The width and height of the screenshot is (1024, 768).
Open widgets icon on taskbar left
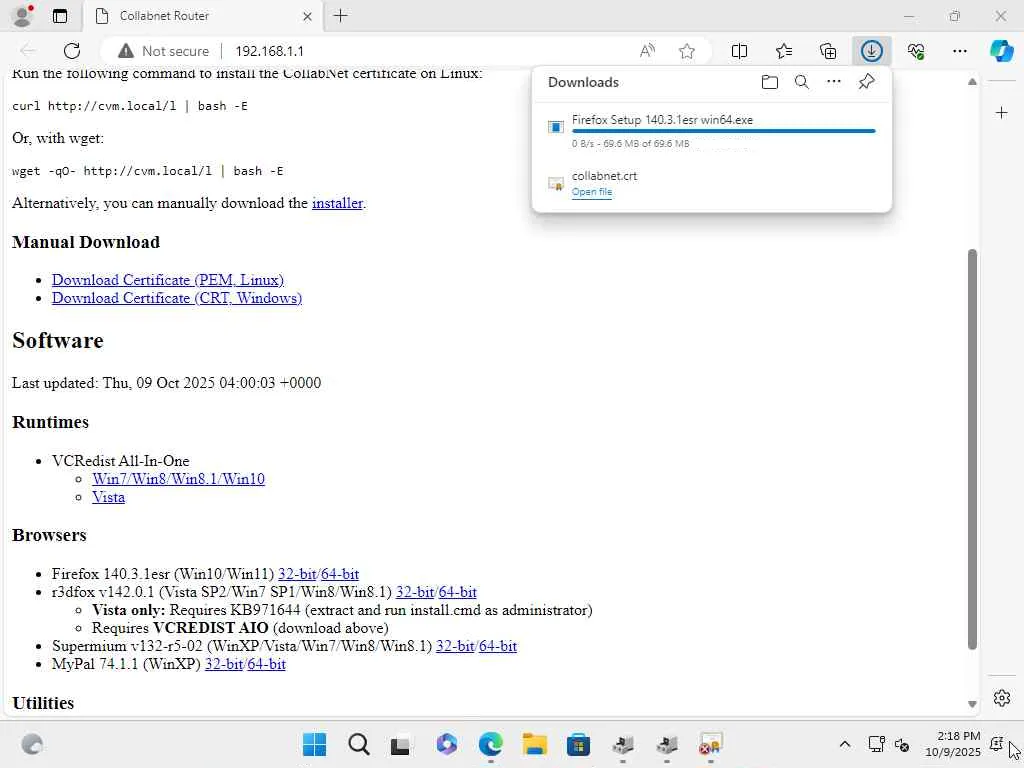(31, 744)
